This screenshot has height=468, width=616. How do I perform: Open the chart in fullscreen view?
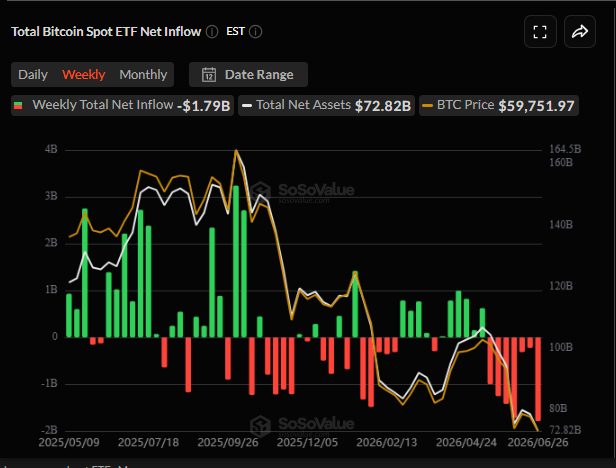coord(540,32)
